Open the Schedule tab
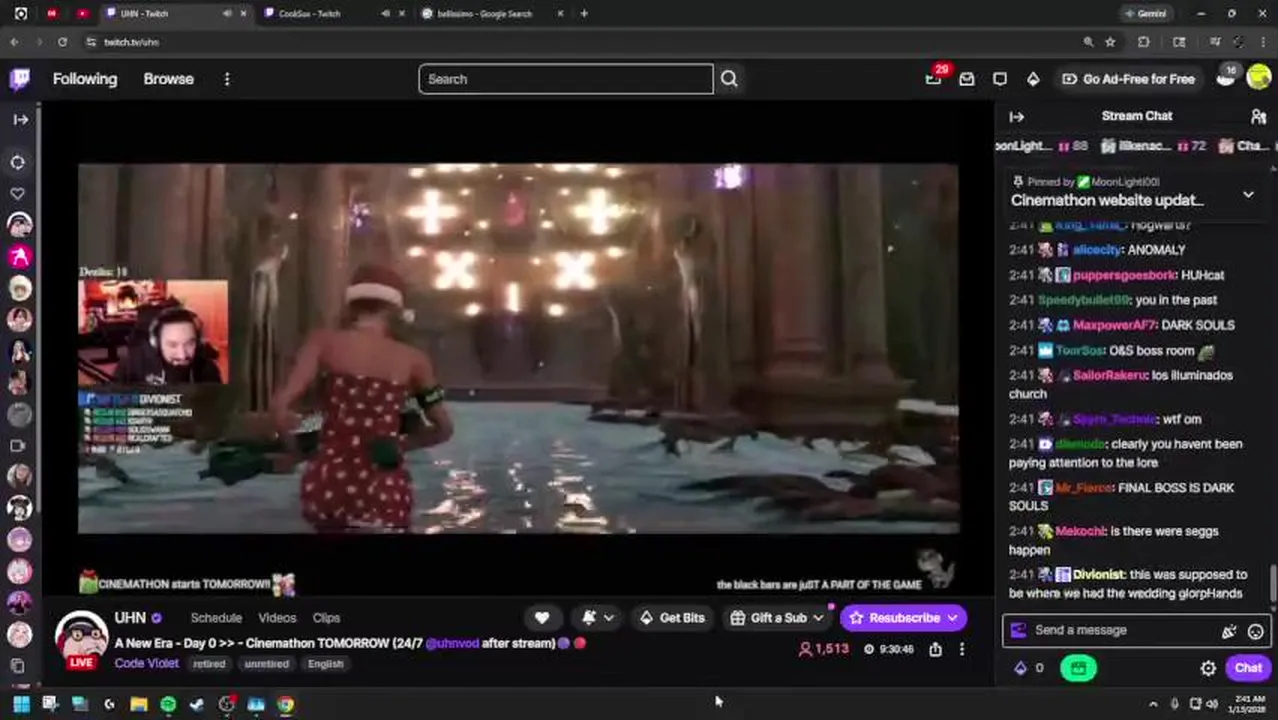Viewport: 1278px width, 720px height. (216, 618)
